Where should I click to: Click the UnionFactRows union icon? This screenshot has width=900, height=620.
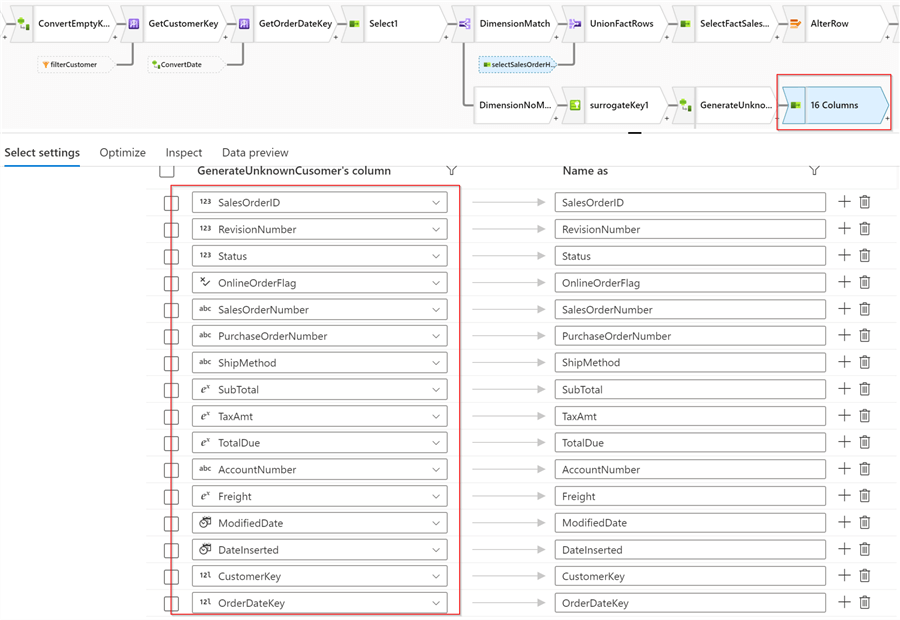coord(575,24)
